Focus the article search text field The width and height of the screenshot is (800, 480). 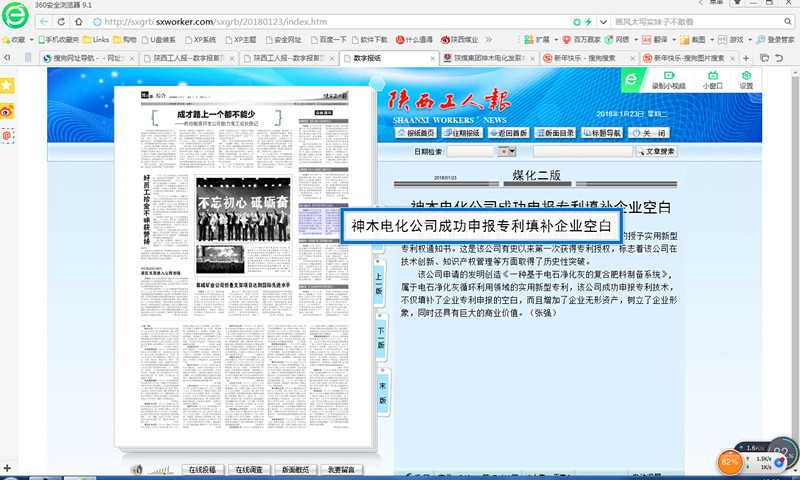pos(583,151)
